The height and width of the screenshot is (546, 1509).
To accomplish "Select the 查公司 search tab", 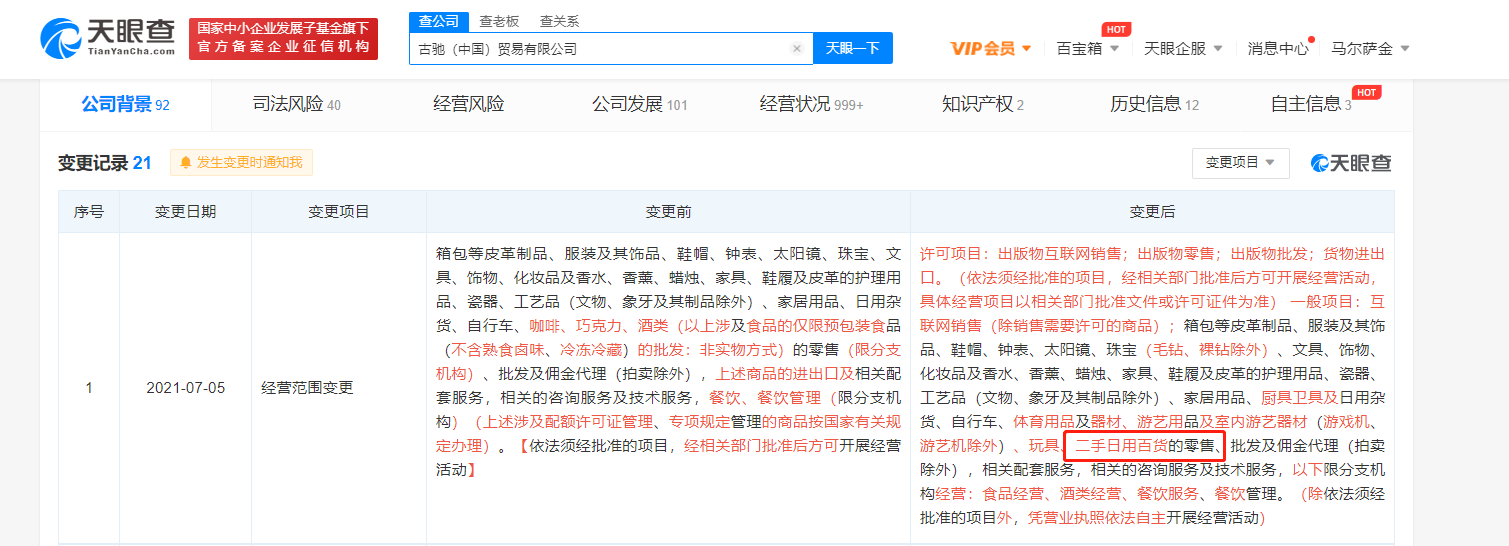I will [x=438, y=21].
